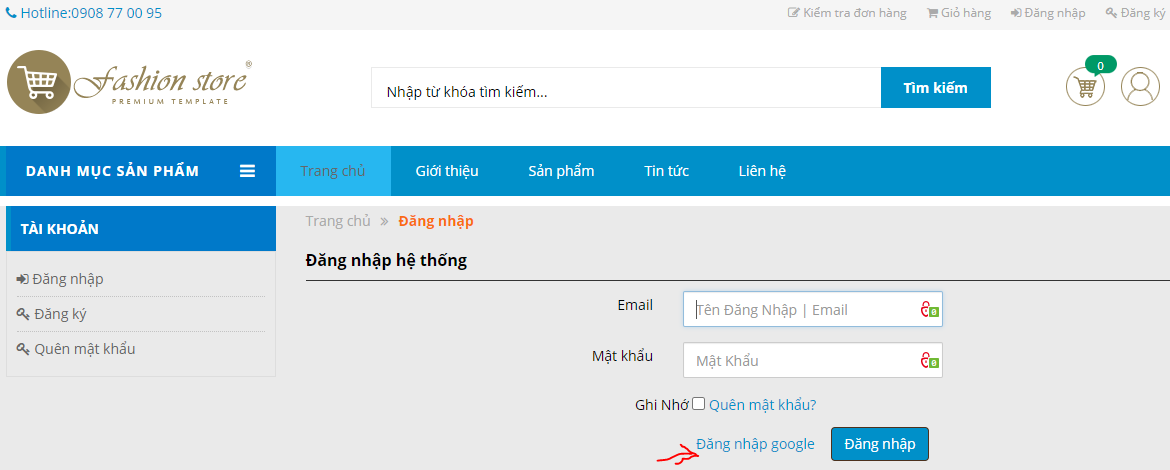Click password manager icon in Email field
The width and height of the screenshot is (1170, 470).
pos(929,310)
